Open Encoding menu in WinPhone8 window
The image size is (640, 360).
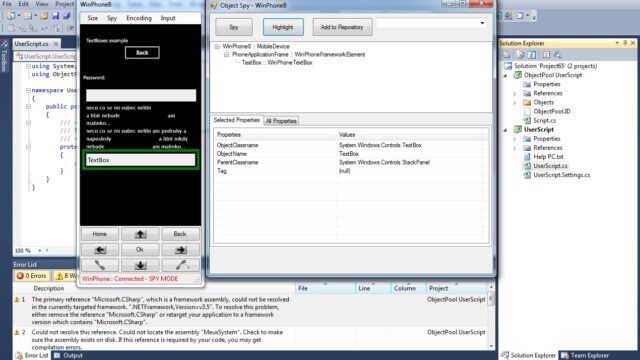pyautogui.click(x=139, y=18)
